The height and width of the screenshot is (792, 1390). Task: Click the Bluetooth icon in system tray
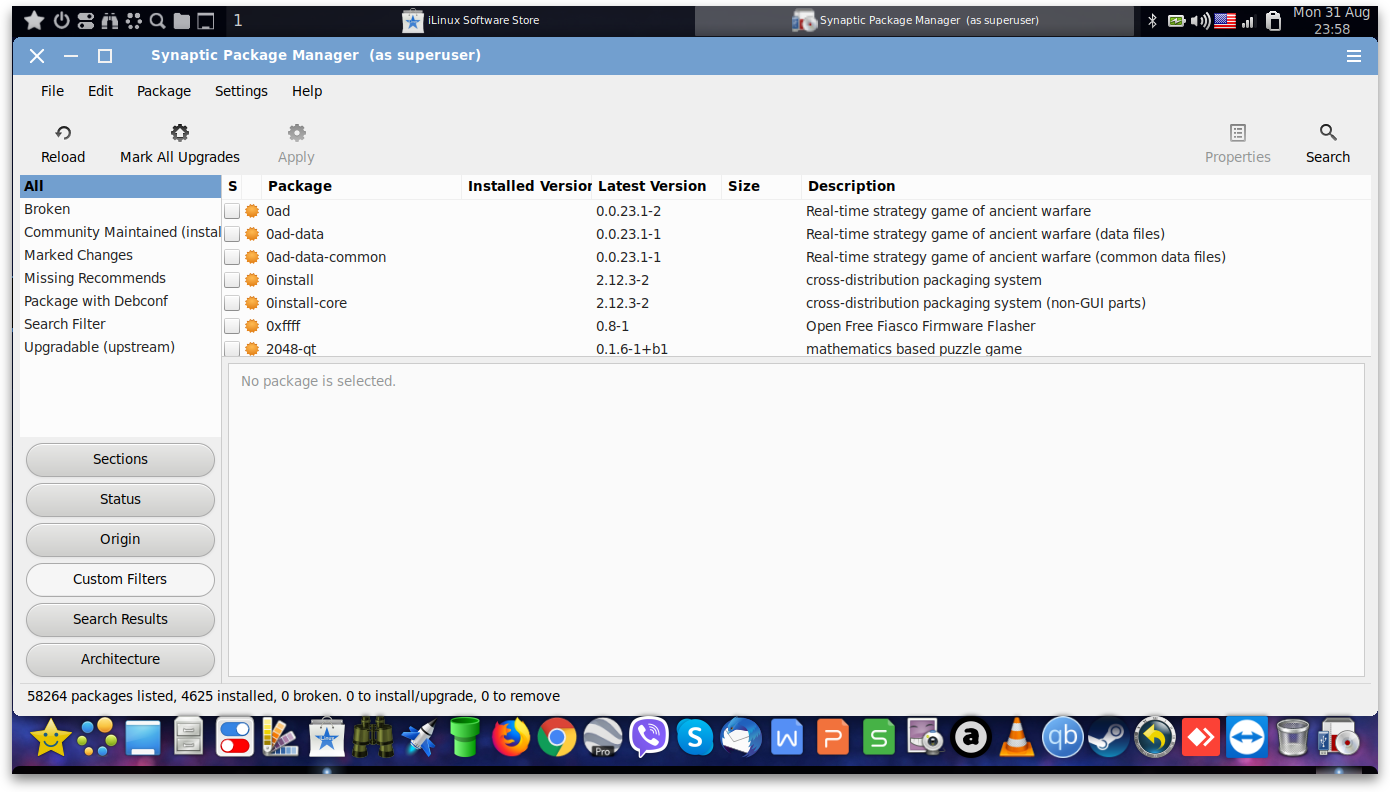pos(1152,20)
